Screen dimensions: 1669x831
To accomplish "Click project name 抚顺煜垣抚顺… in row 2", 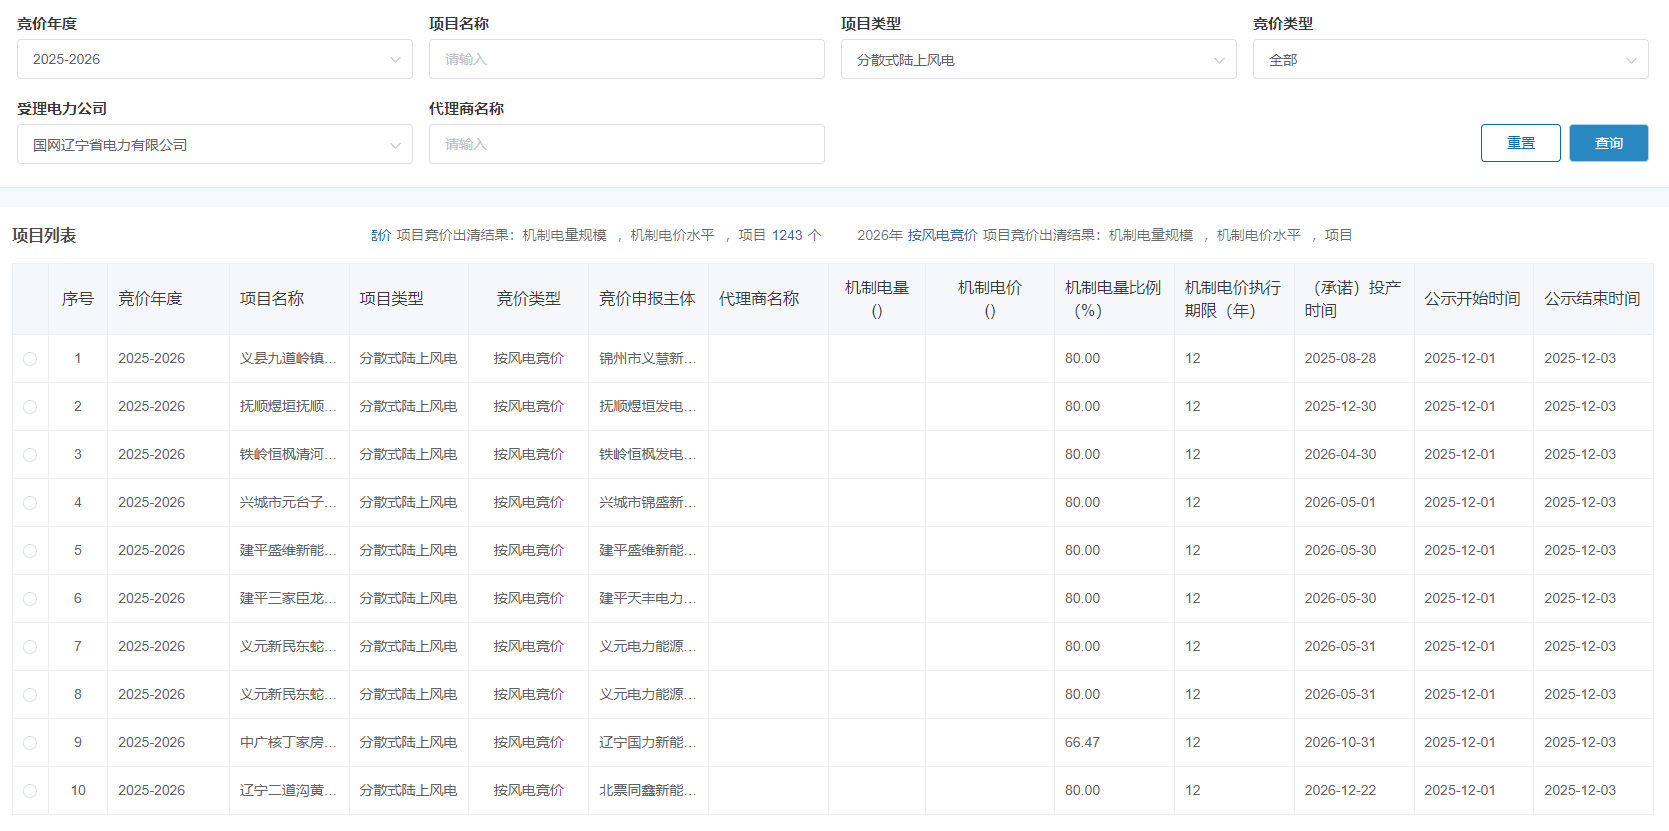I will click(x=288, y=407).
